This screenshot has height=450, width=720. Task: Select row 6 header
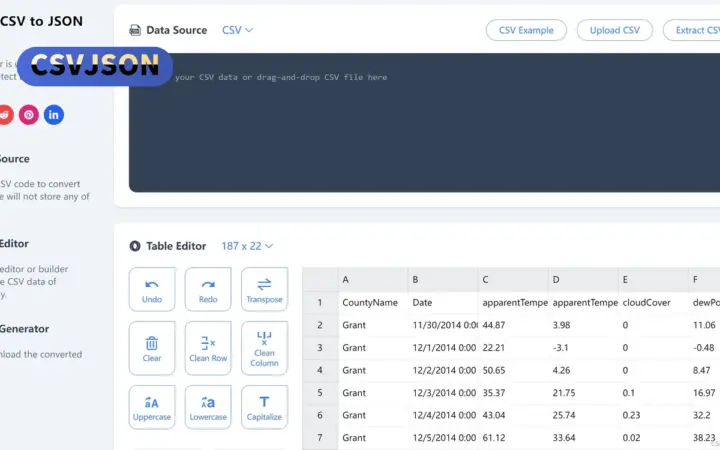point(320,415)
